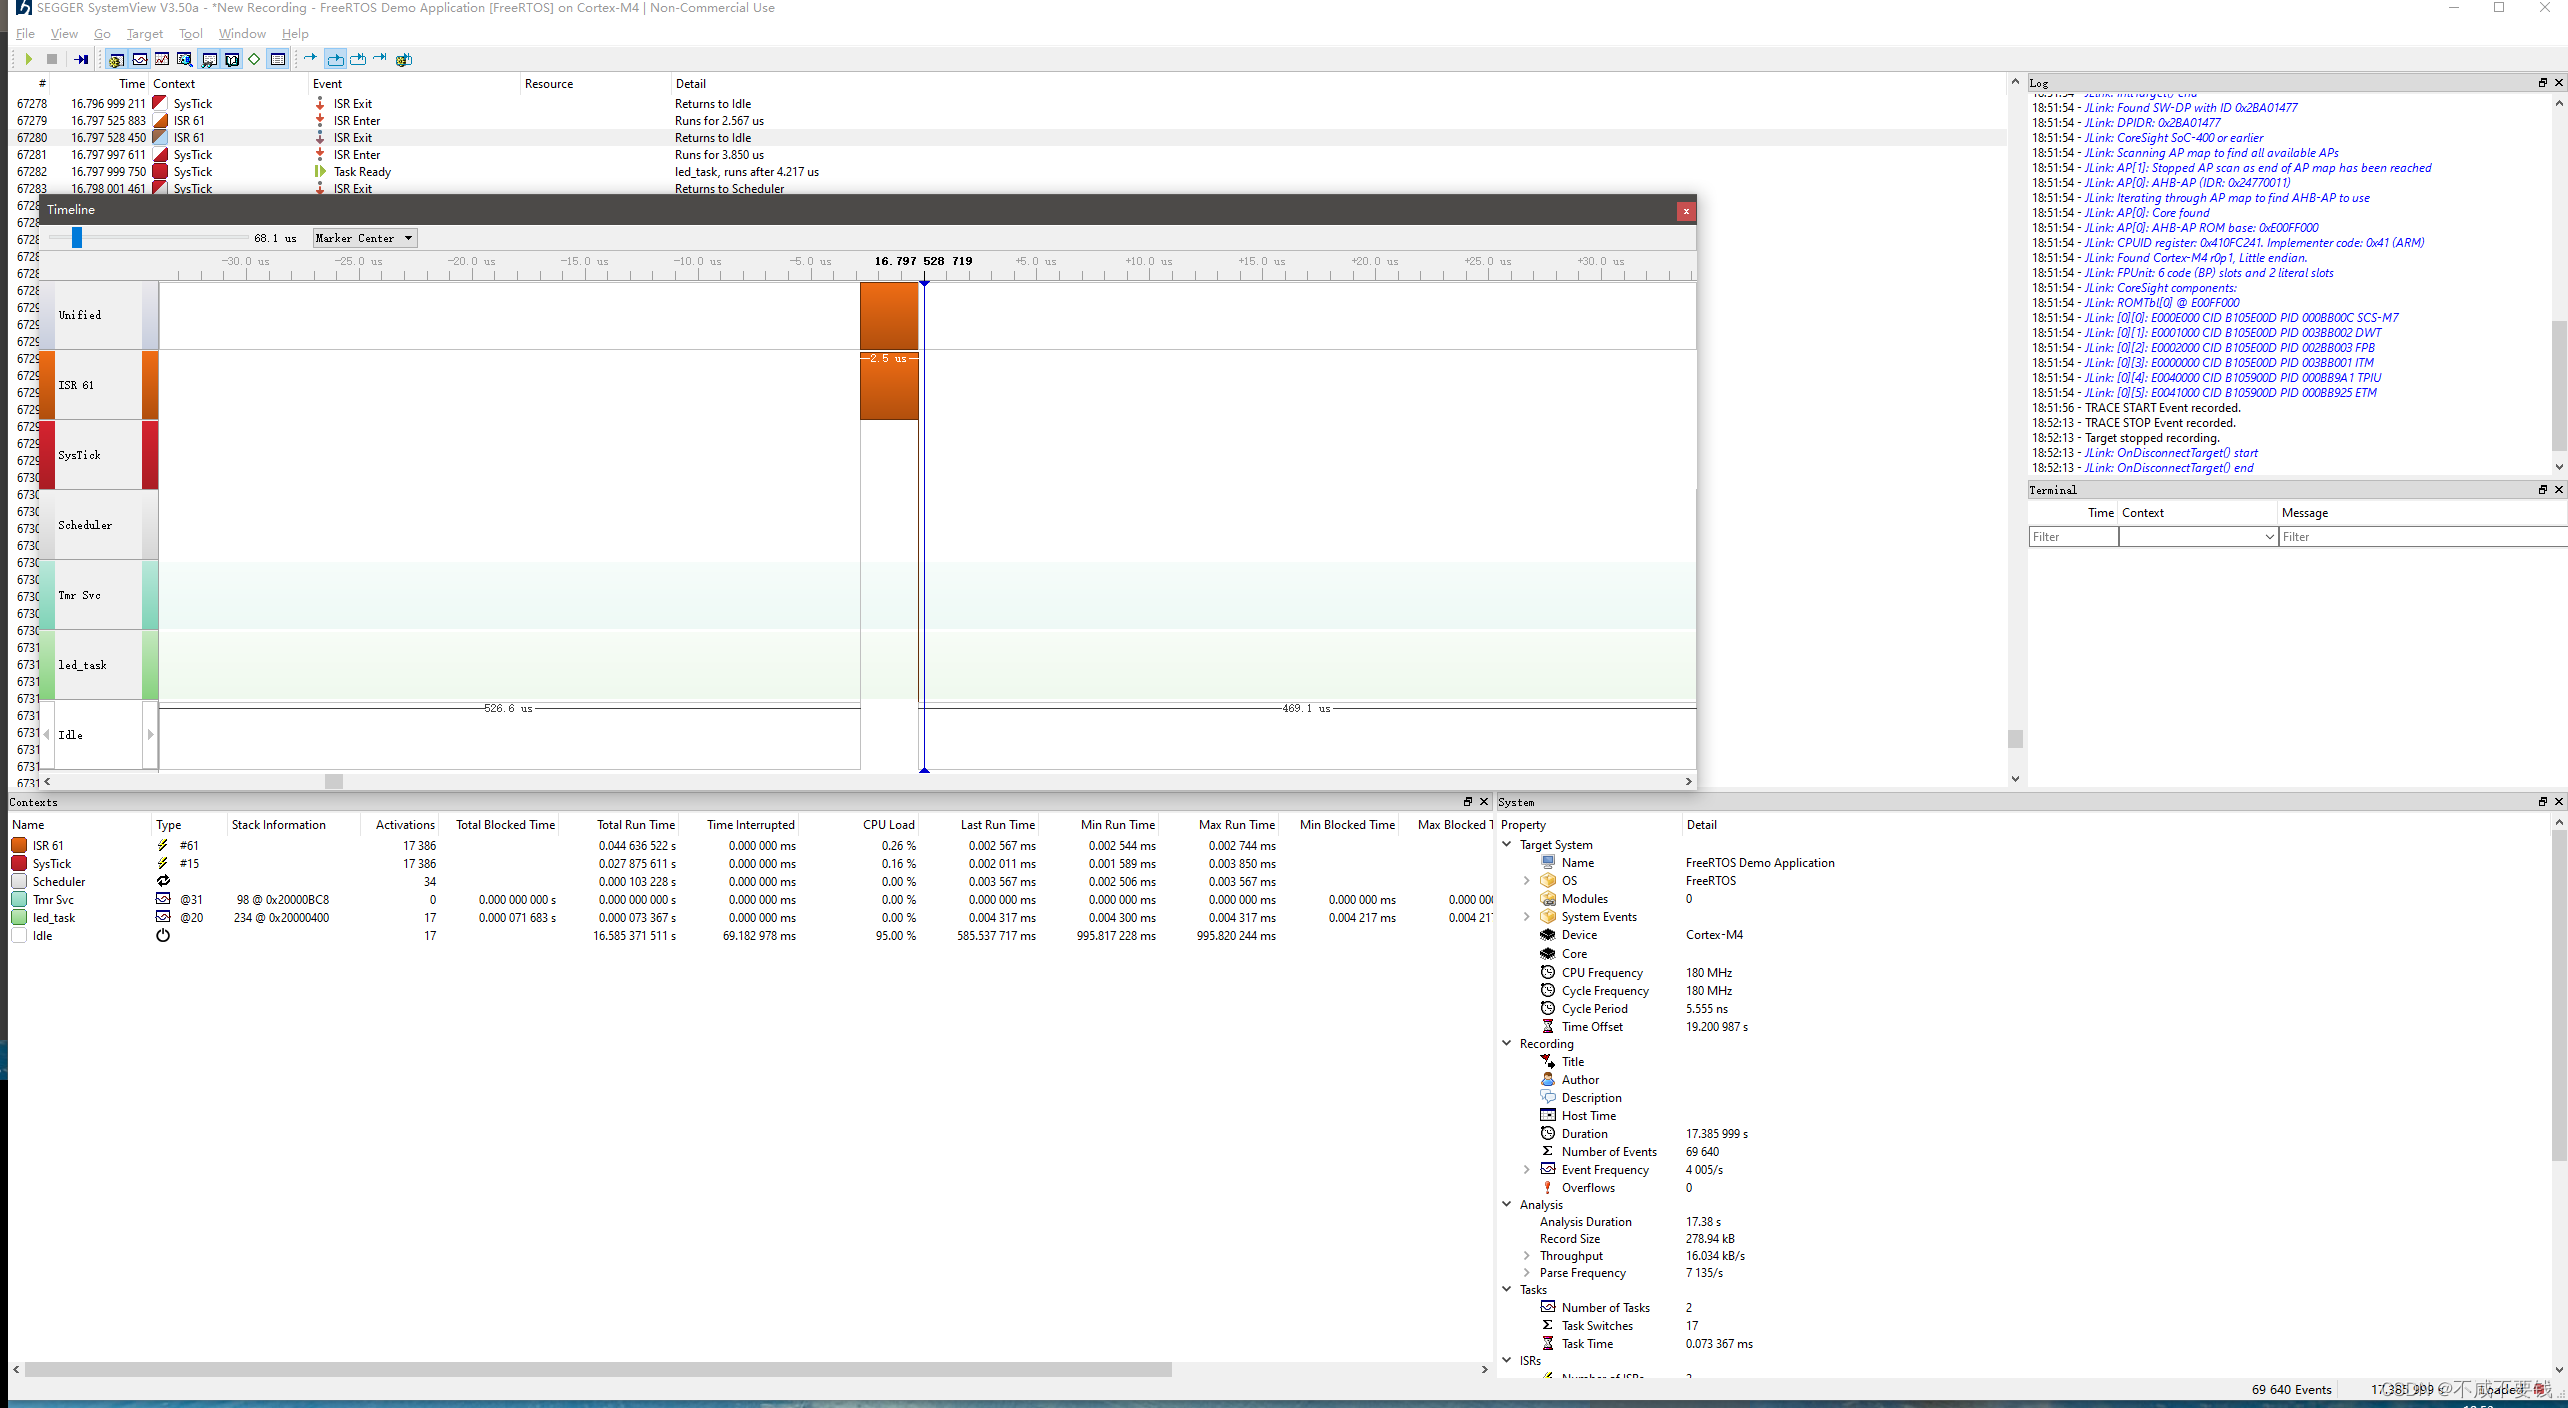2568x1408 pixels.
Task: Collapse the Target System tree node
Action: (1507, 844)
